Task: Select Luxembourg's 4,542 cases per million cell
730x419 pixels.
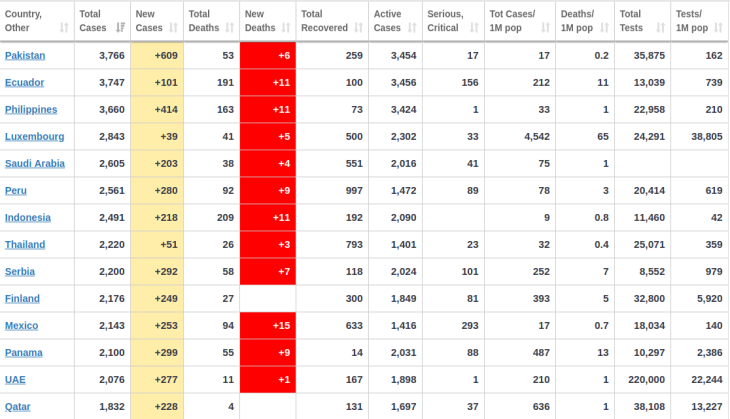Action: [x=520, y=136]
